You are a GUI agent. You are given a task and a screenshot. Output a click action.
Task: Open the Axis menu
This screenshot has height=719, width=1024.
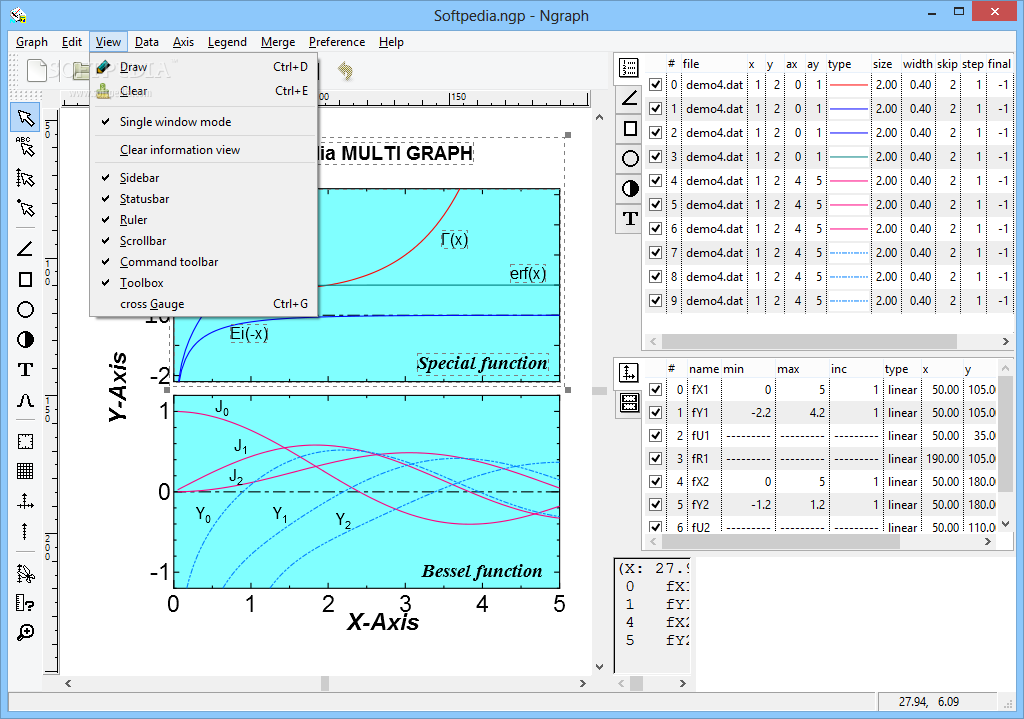[184, 42]
